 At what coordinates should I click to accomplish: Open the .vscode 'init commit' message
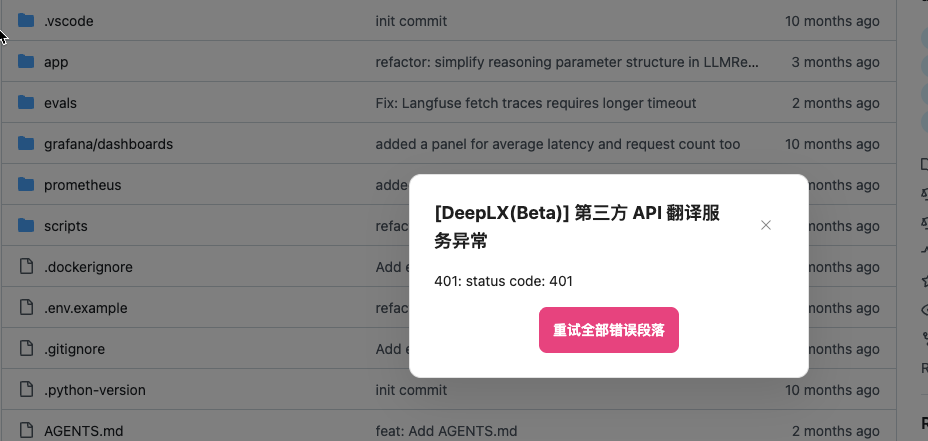point(411,21)
